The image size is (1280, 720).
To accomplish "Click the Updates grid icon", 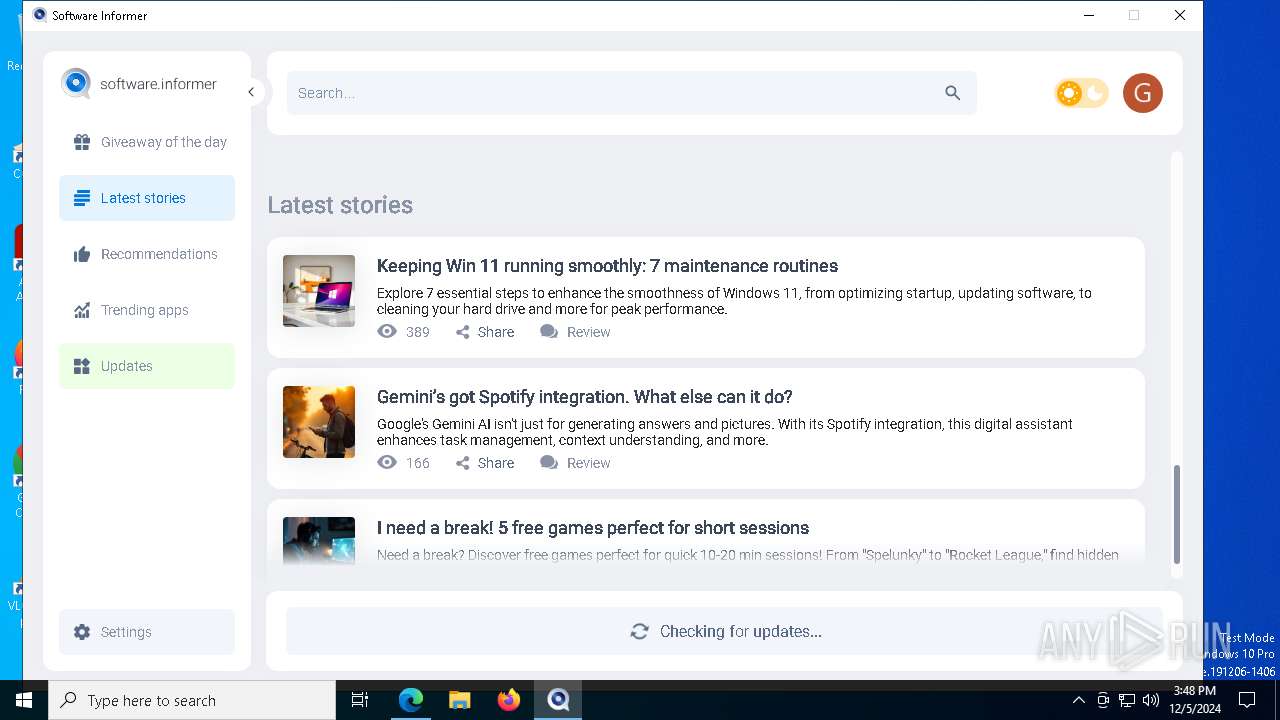I will click(82, 366).
